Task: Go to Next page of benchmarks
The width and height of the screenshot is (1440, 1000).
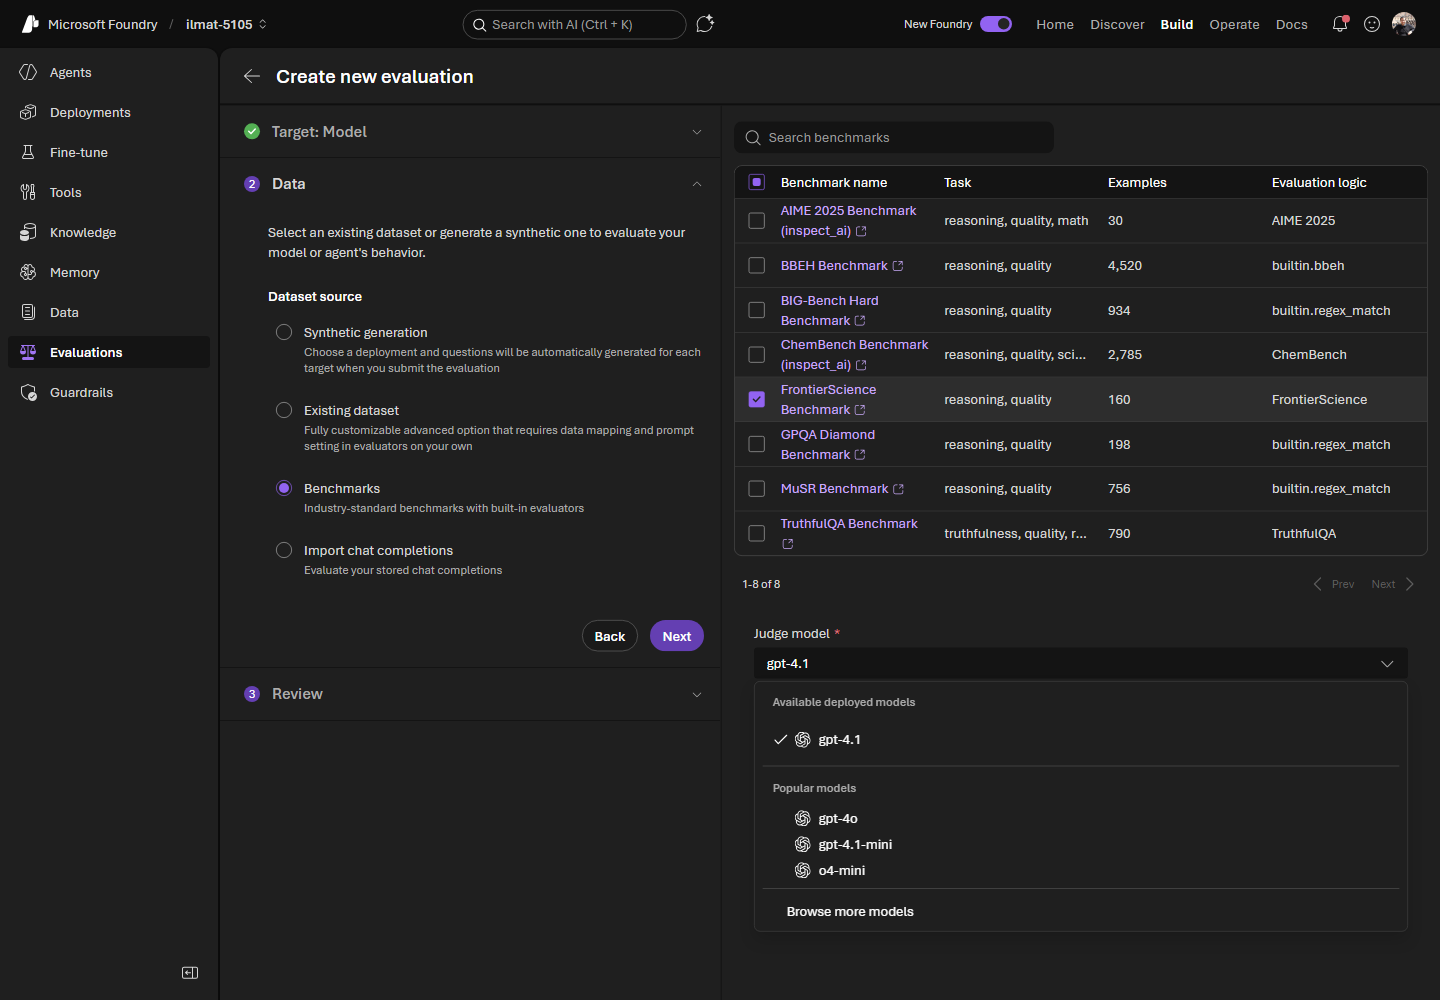Action: coord(1393,584)
